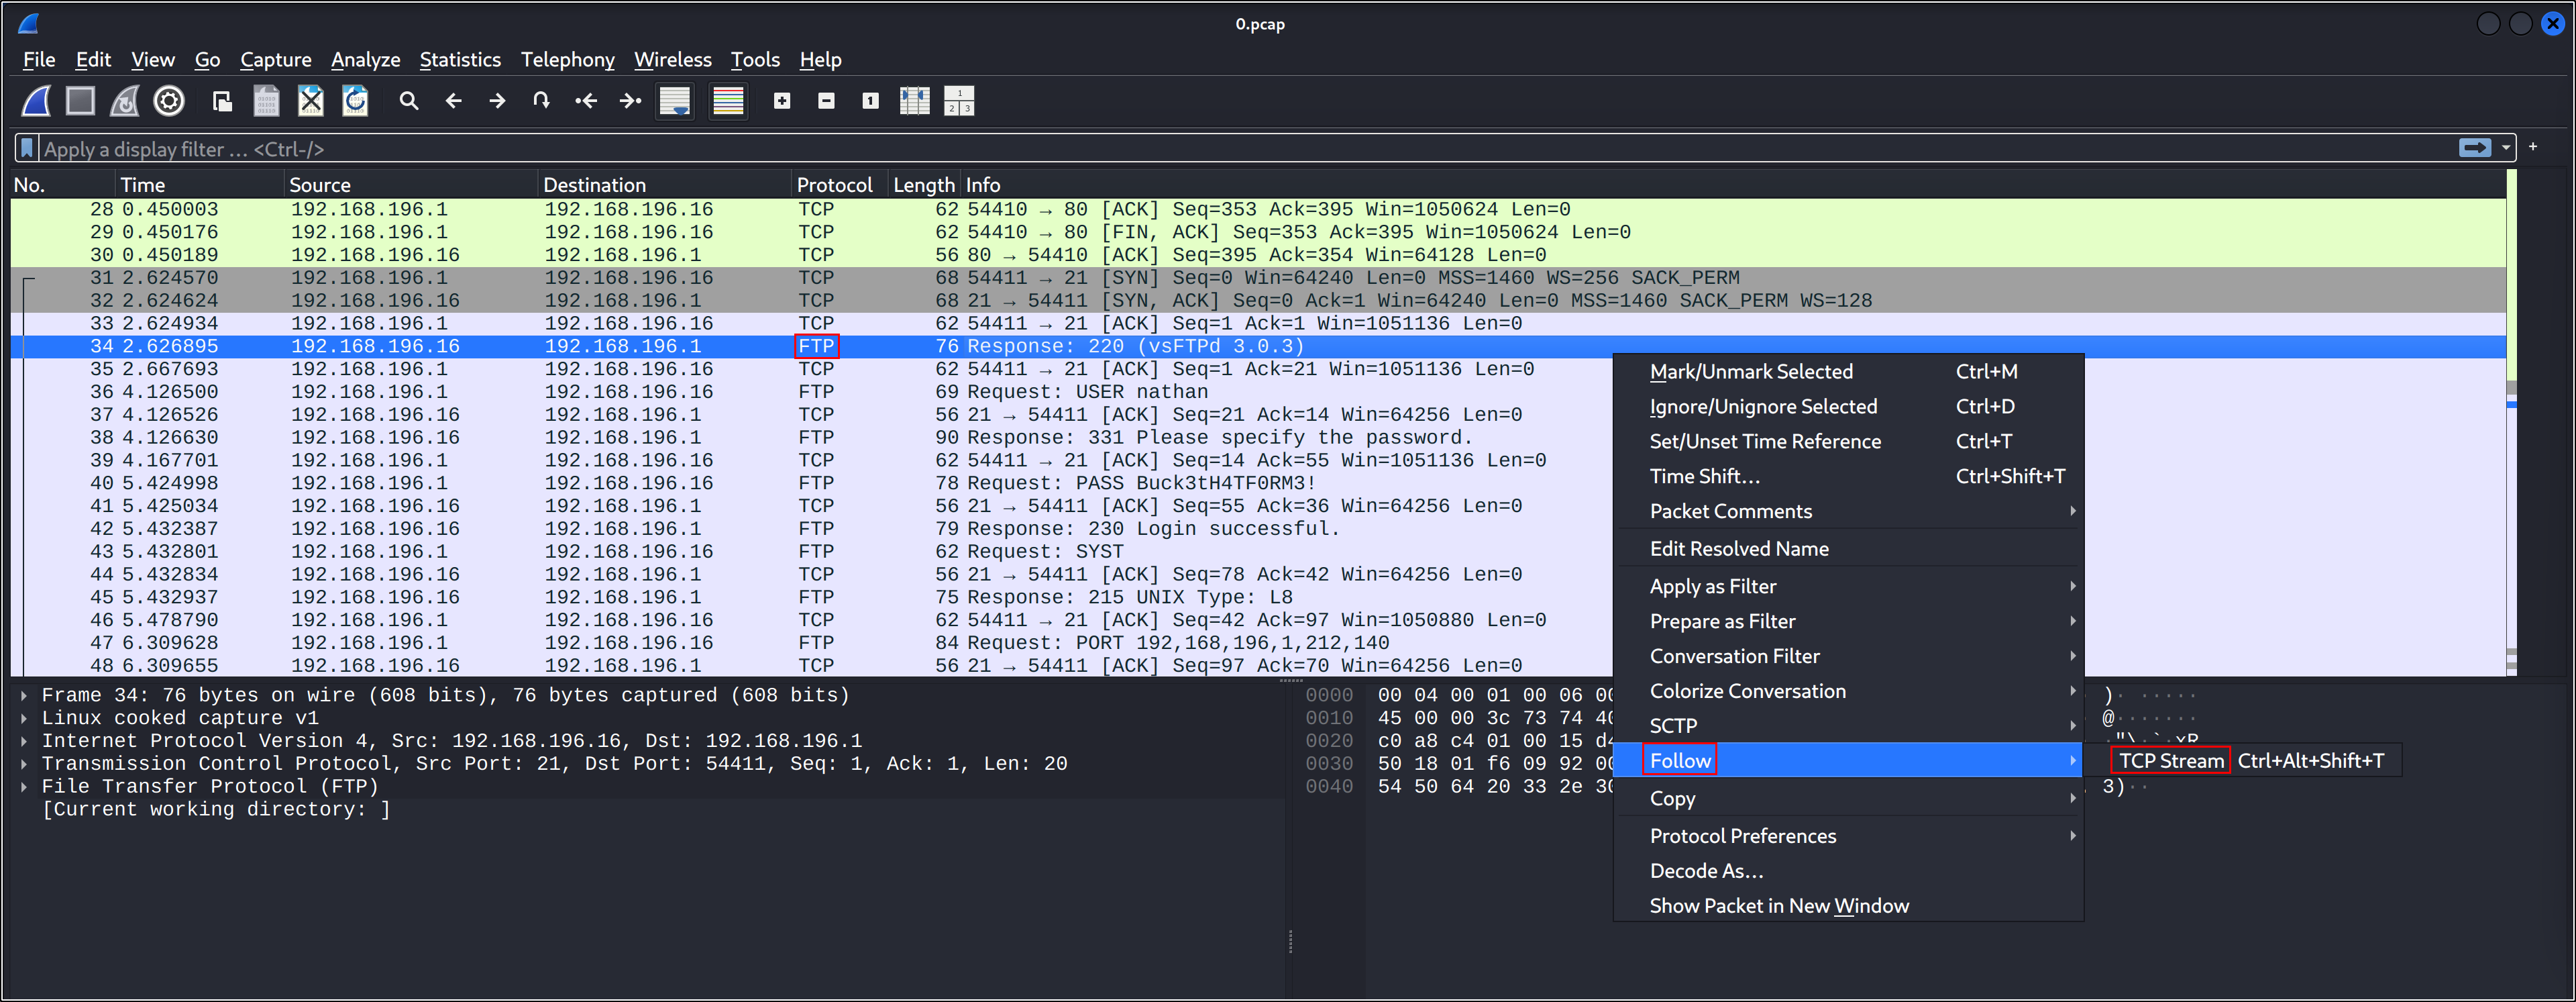
Task: Close the capture file X icon
Action: (311, 101)
